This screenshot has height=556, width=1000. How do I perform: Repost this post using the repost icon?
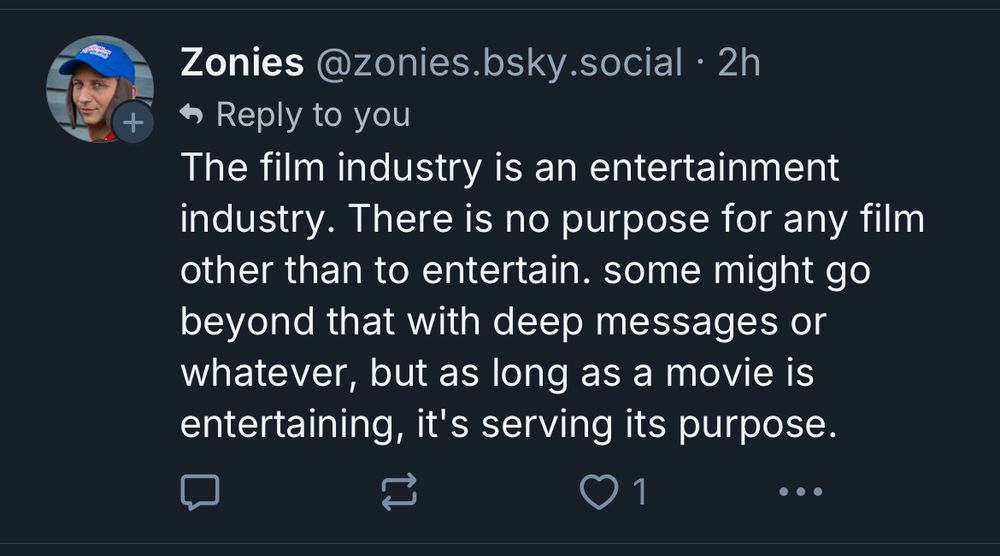[399, 492]
